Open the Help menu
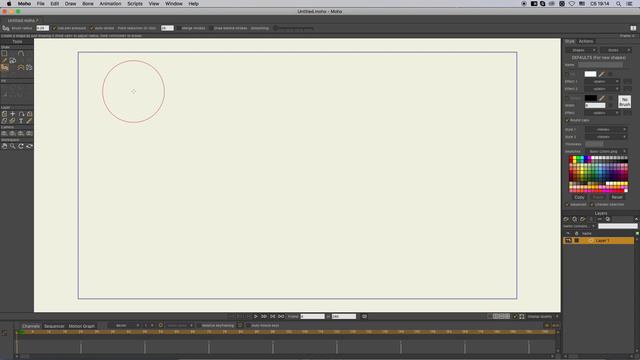The width and height of the screenshot is (640, 360). tap(193, 4)
